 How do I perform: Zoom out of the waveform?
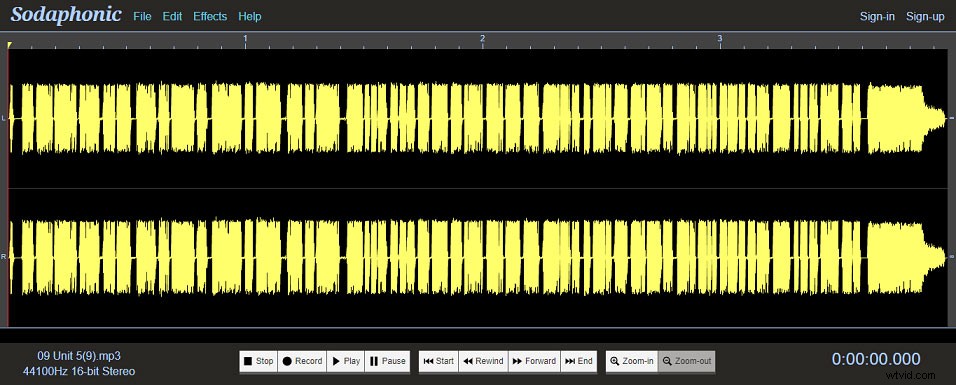687,361
